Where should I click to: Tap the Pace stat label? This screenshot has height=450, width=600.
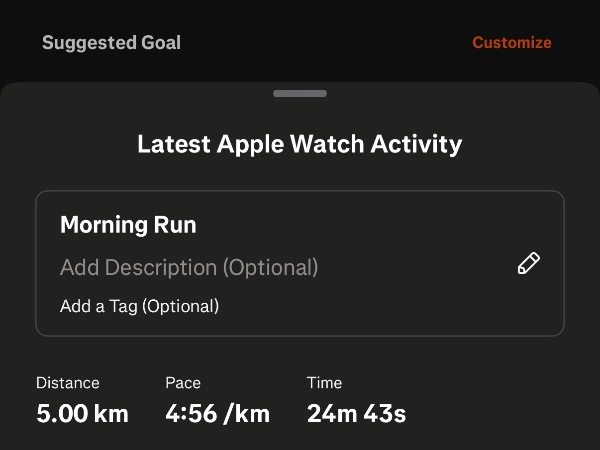[183, 383]
